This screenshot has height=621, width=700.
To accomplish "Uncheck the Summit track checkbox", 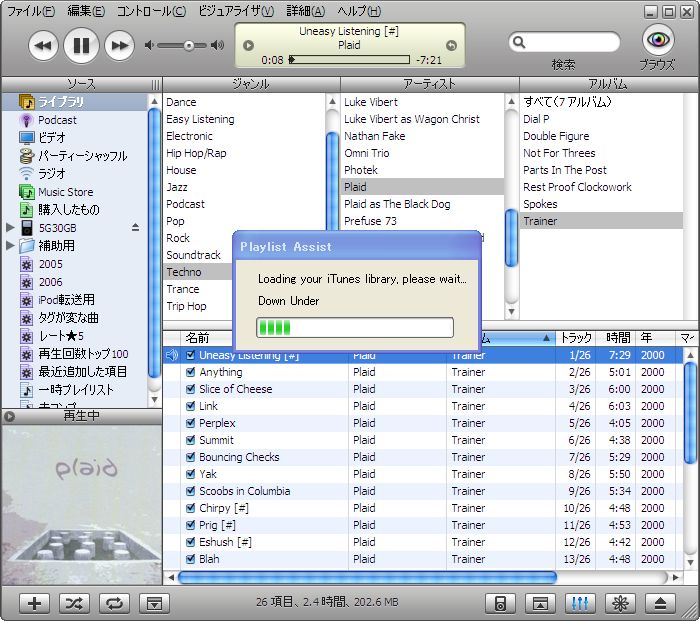I will [x=190, y=440].
